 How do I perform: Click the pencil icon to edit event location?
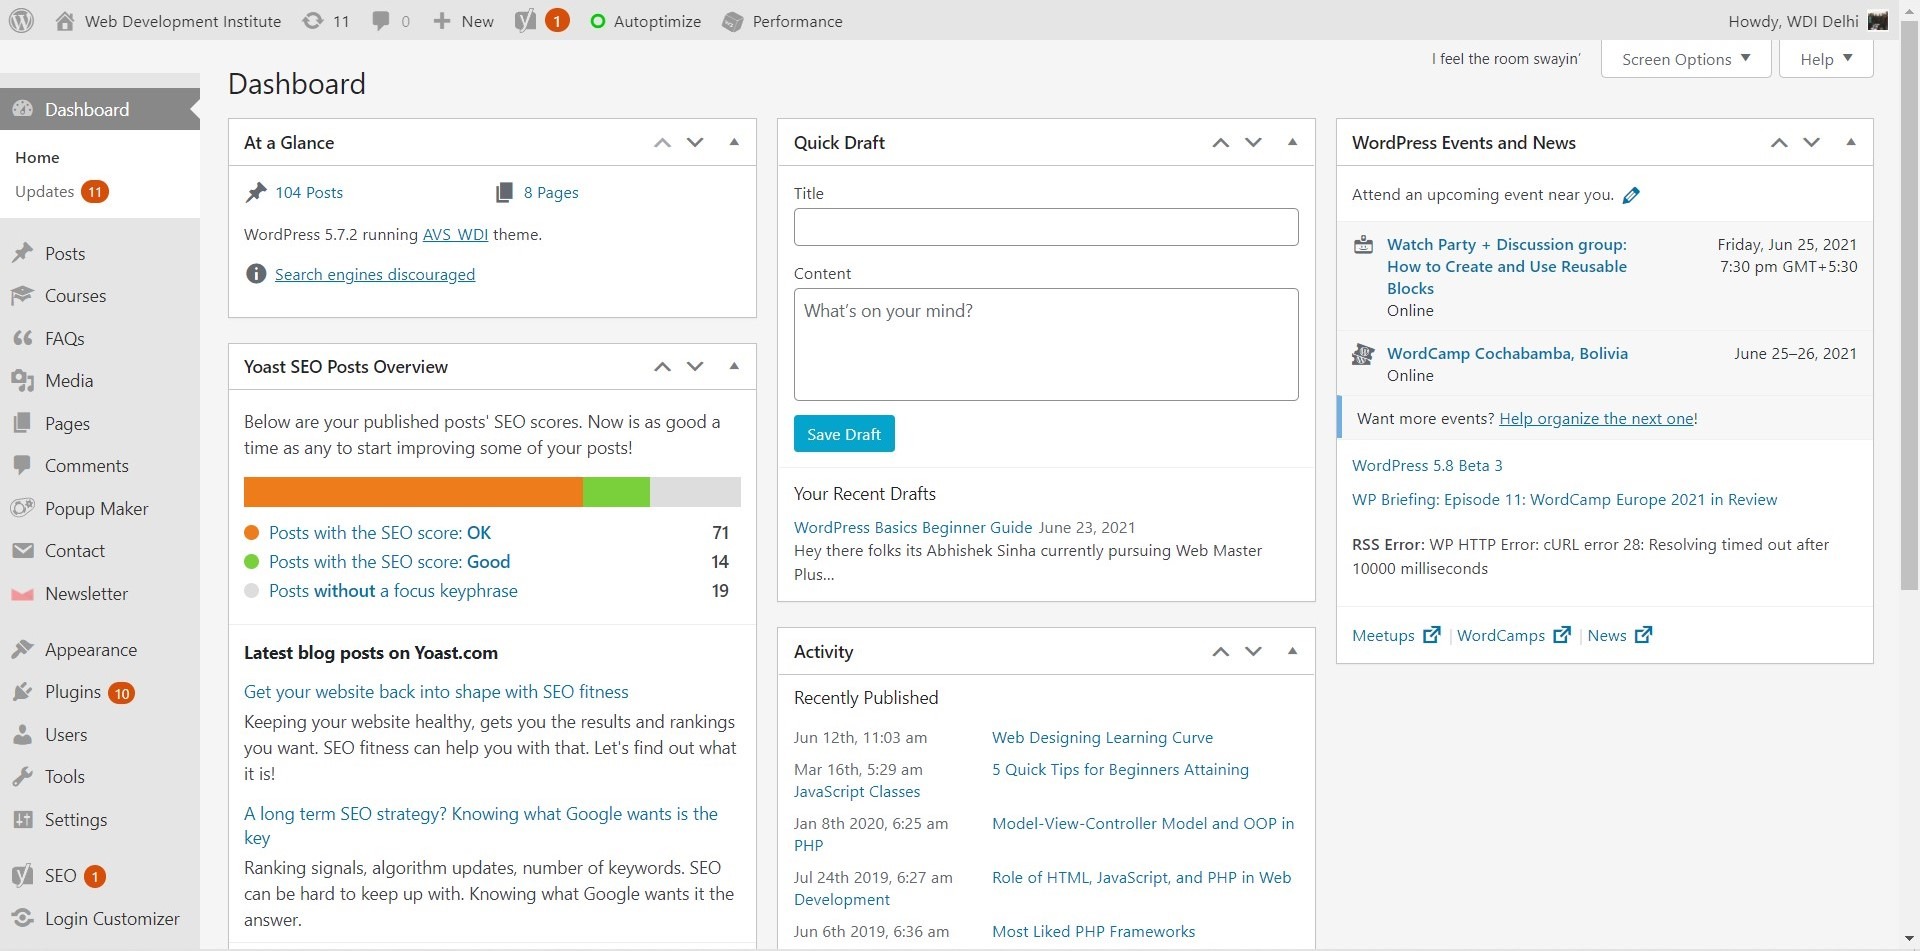(x=1631, y=195)
